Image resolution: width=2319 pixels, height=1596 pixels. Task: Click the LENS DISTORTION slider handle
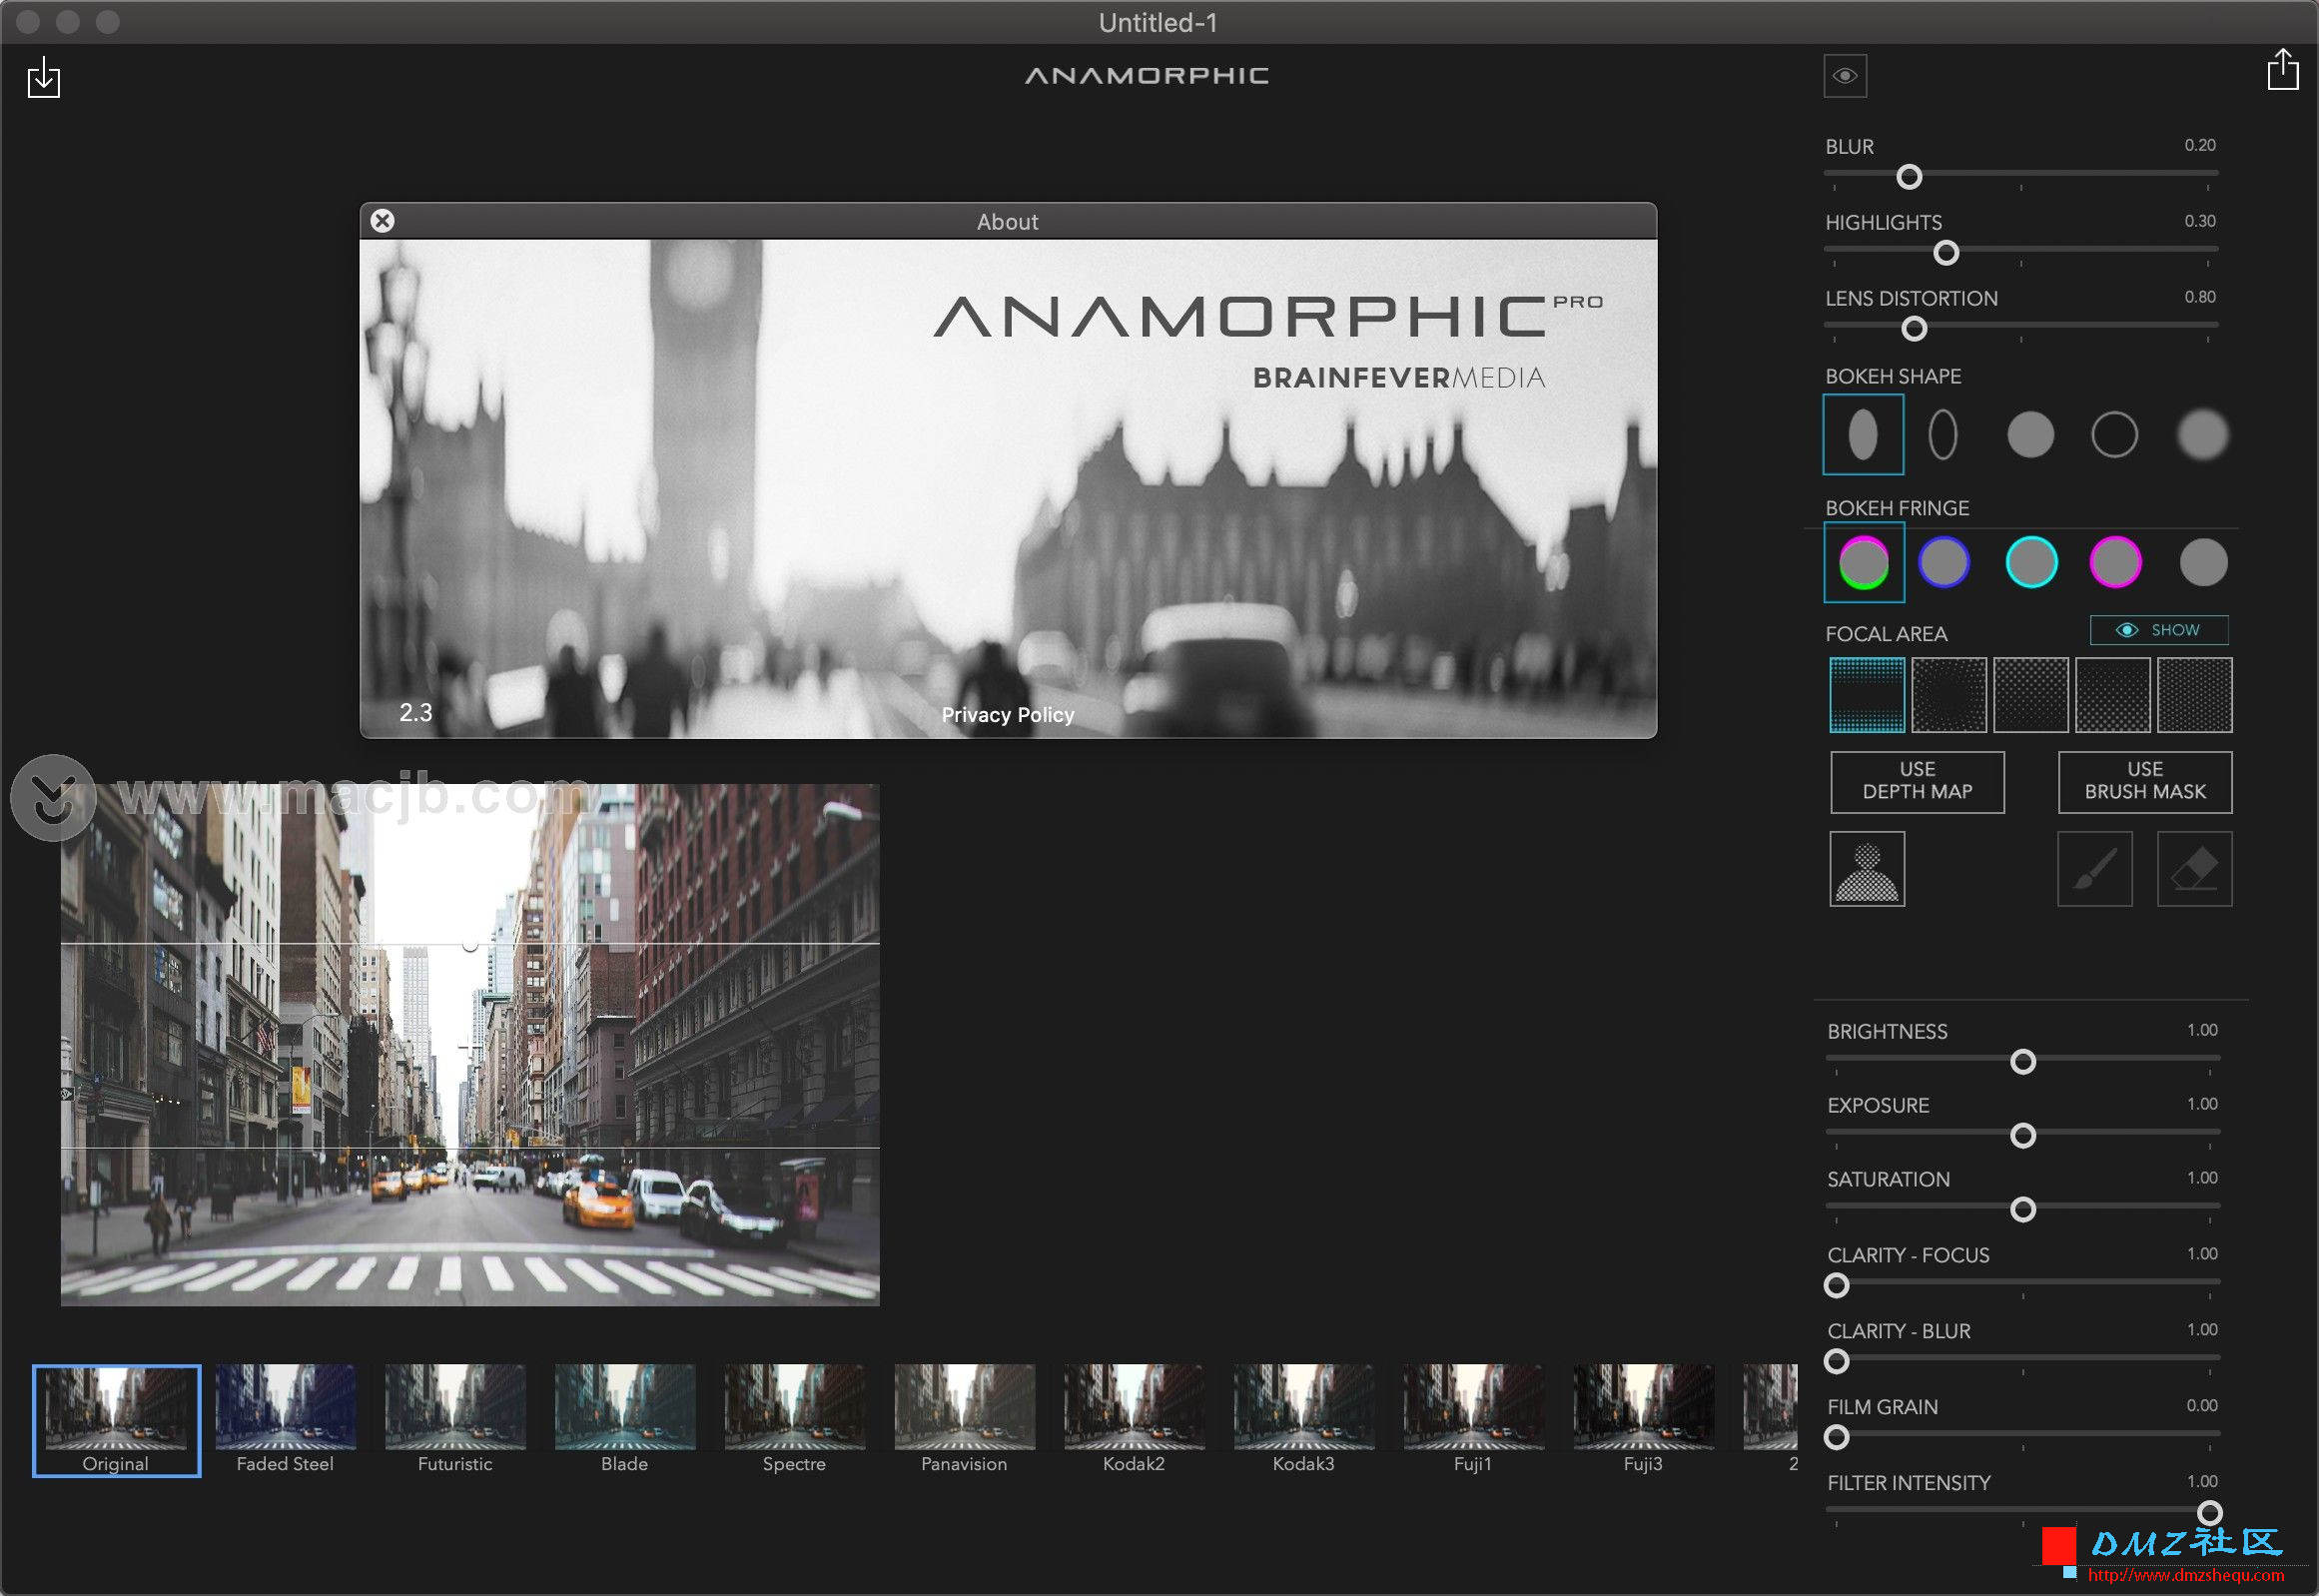(x=1913, y=329)
